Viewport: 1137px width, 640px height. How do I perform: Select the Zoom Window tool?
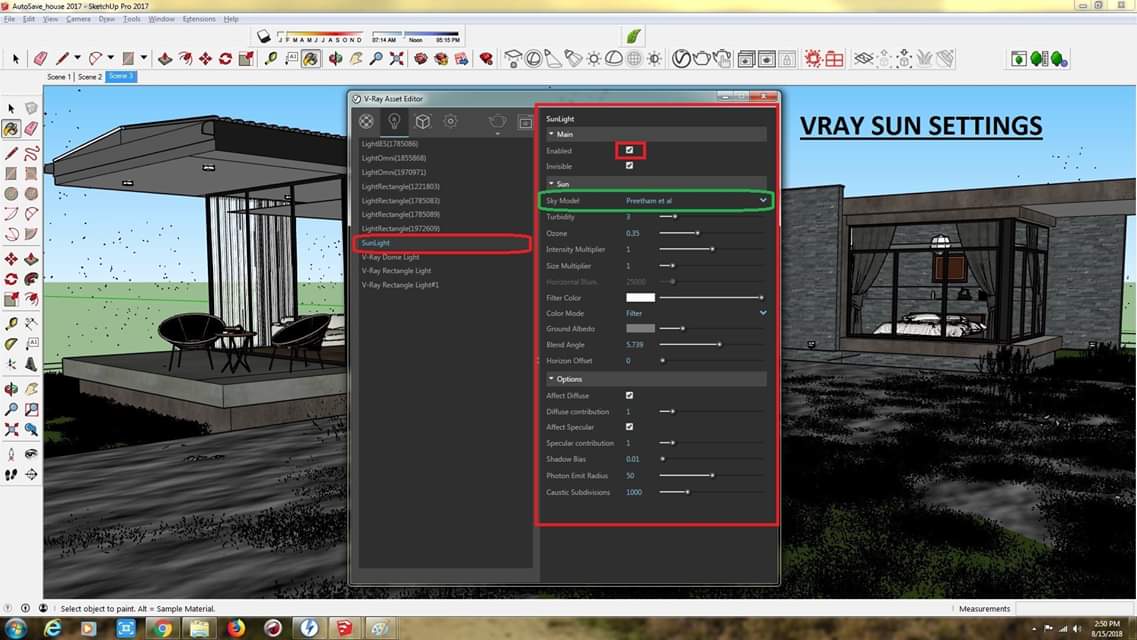coord(31,410)
